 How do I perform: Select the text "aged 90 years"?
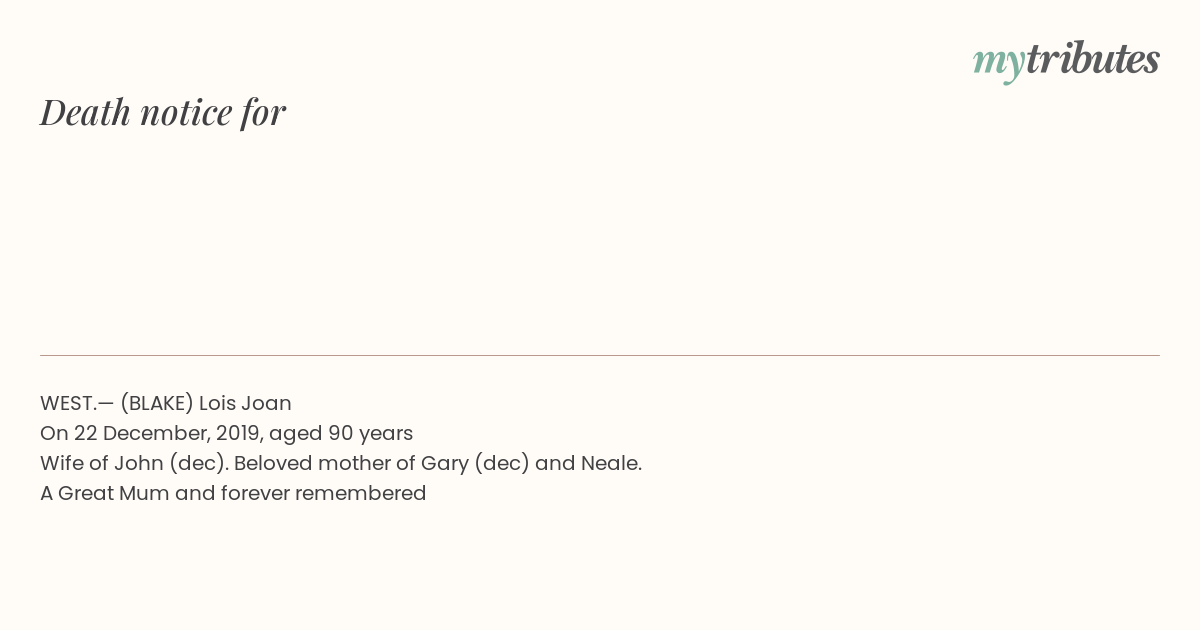[341, 434]
